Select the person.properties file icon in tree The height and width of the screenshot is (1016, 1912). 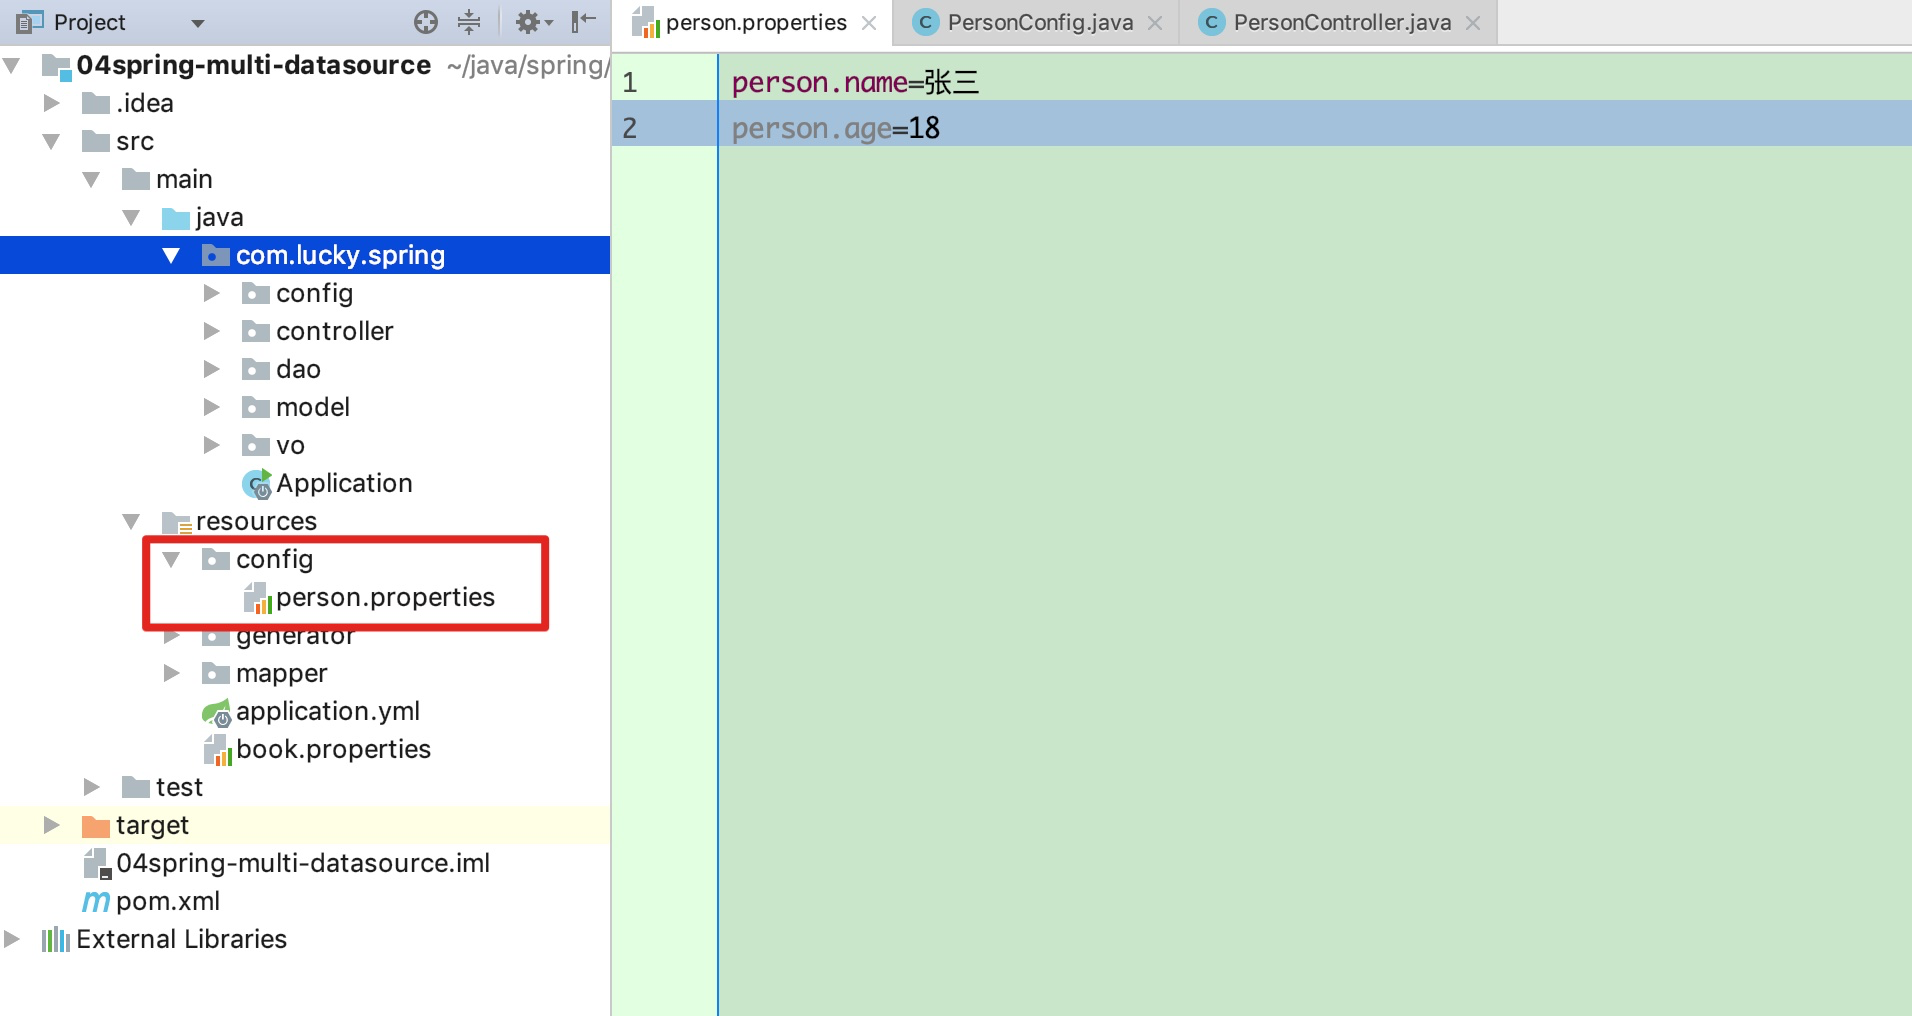point(257,598)
